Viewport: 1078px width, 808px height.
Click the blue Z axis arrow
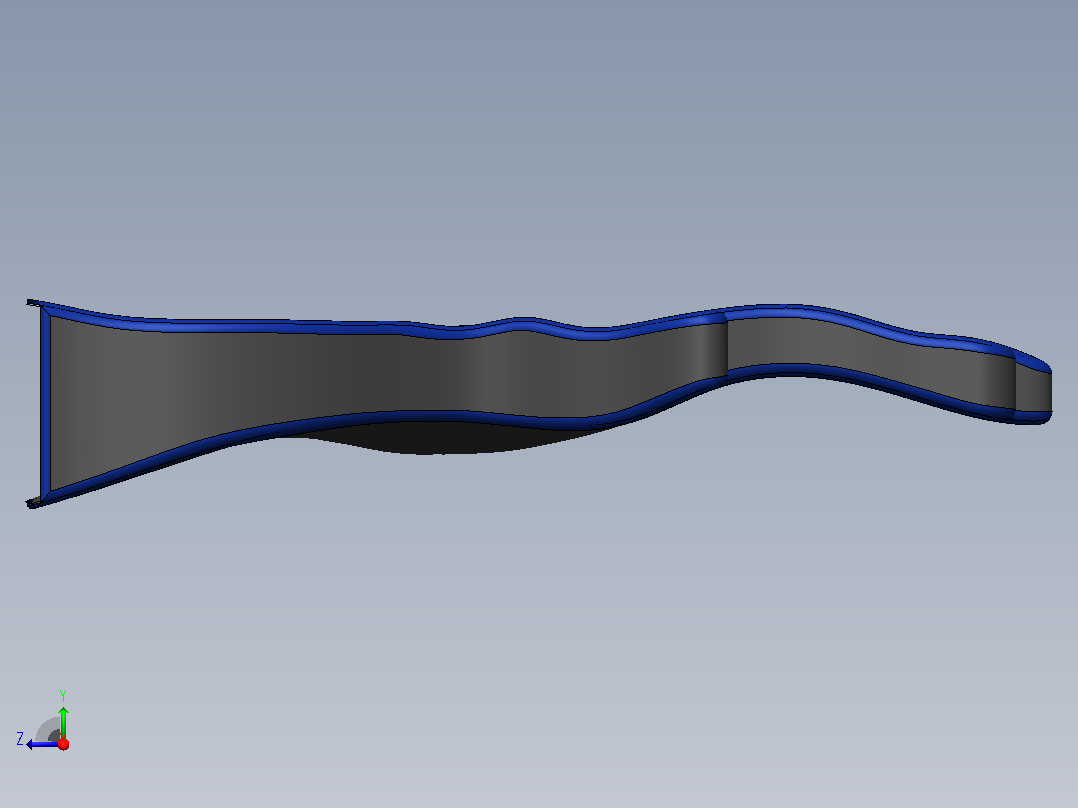pos(43,744)
